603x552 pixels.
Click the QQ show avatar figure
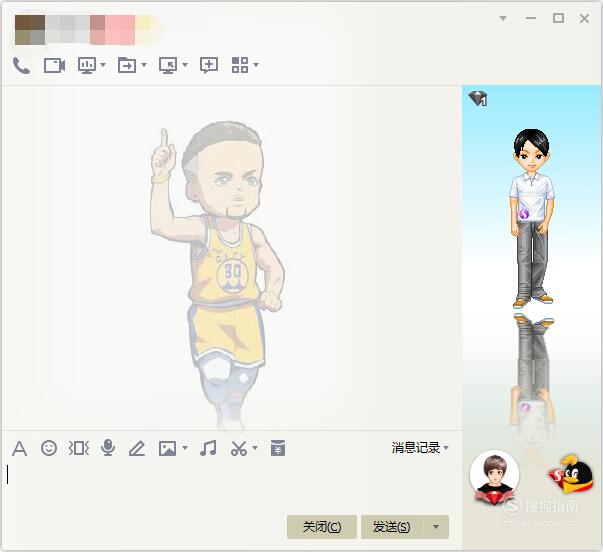coord(532,218)
